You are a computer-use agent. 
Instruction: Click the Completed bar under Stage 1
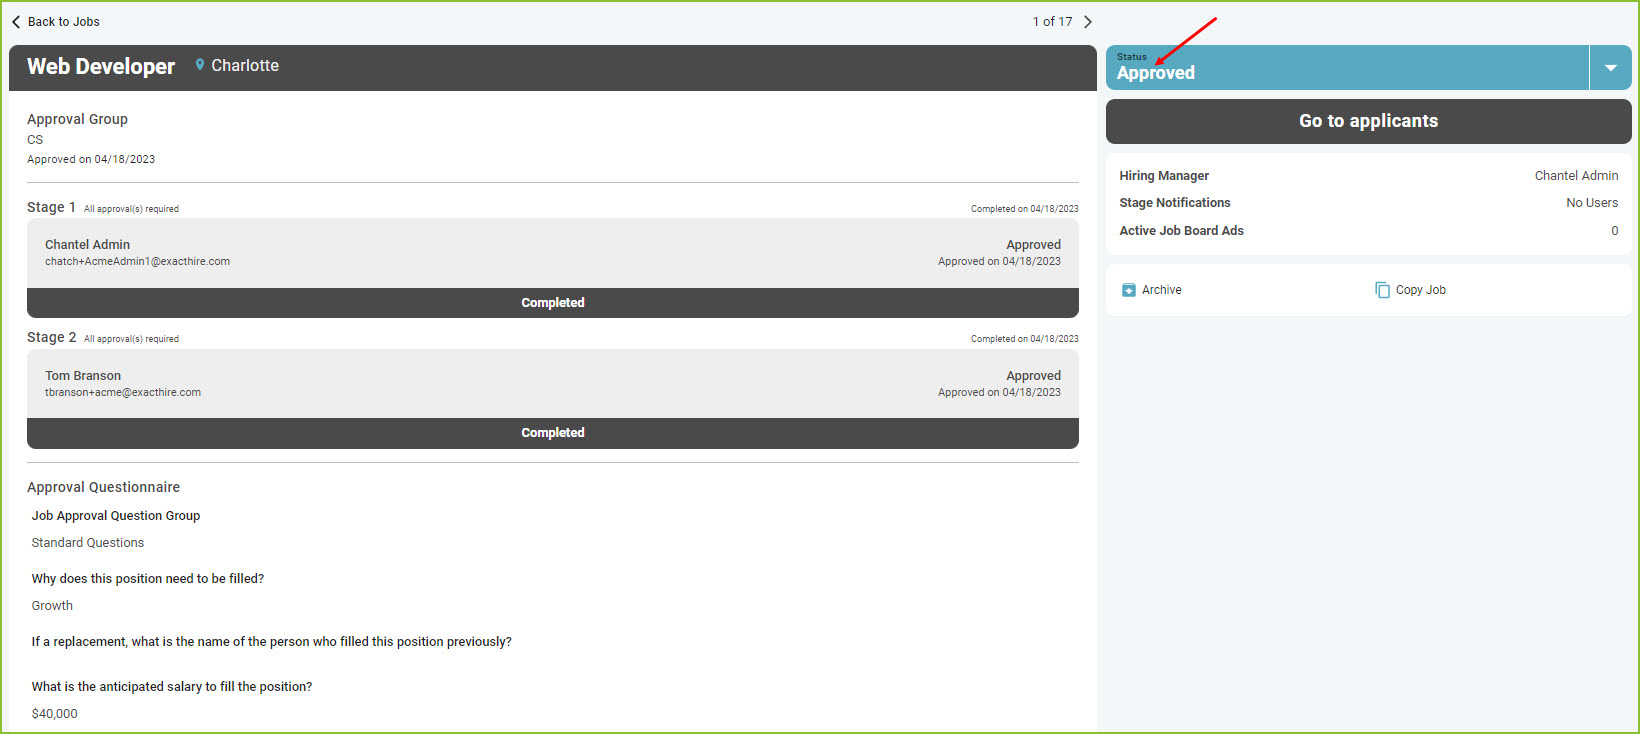(x=553, y=303)
